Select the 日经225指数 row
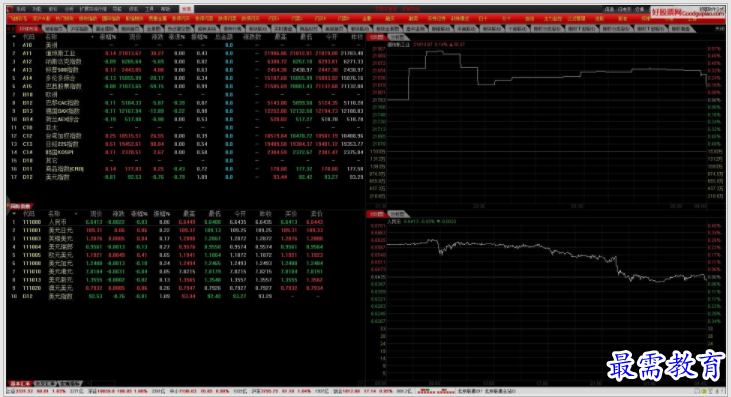The width and height of the screenshot is (731, 397). [x=186, y=144]
